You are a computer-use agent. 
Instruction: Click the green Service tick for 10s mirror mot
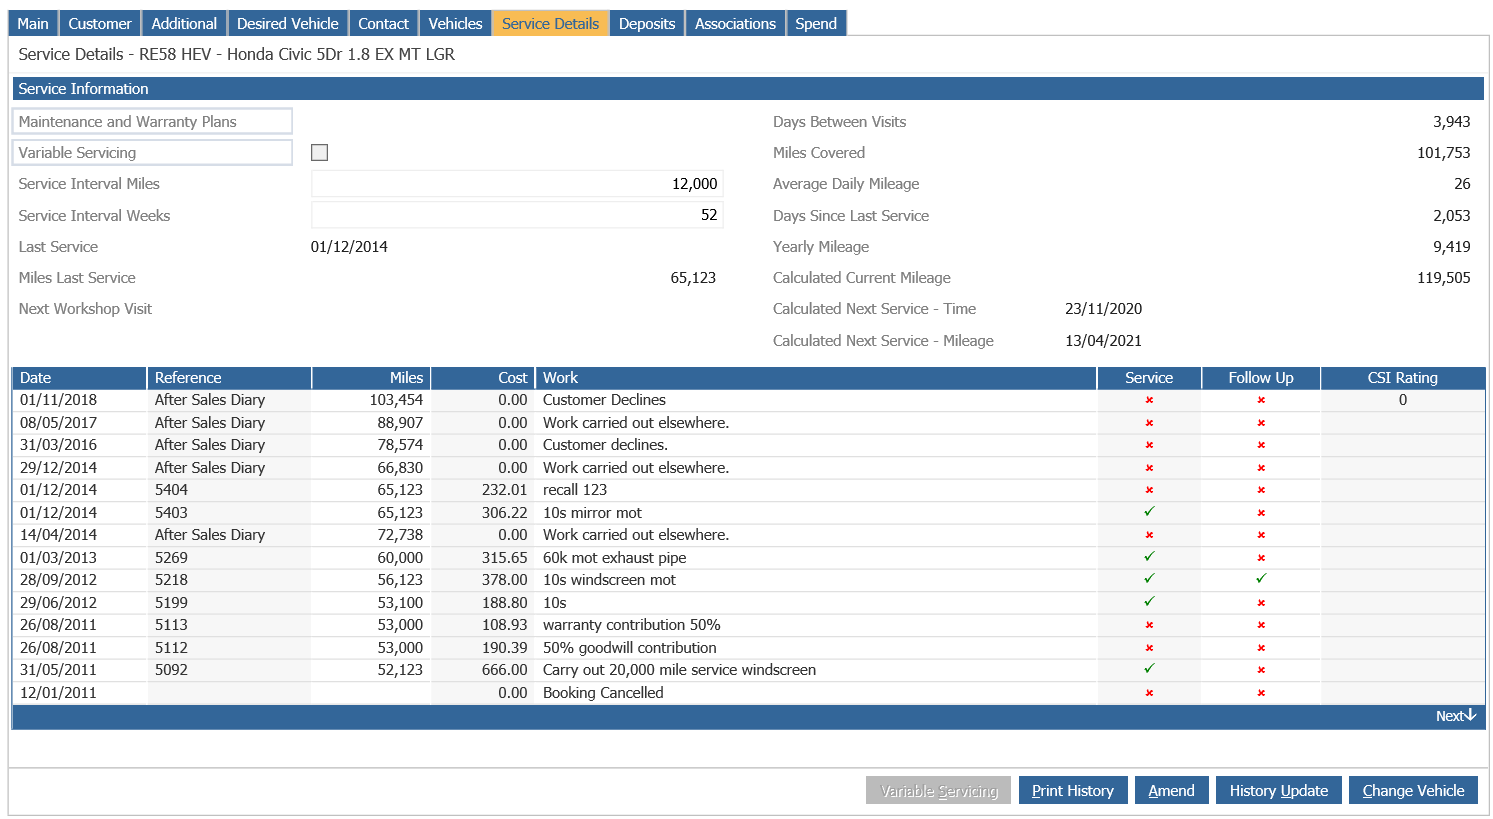(1148, 512)
